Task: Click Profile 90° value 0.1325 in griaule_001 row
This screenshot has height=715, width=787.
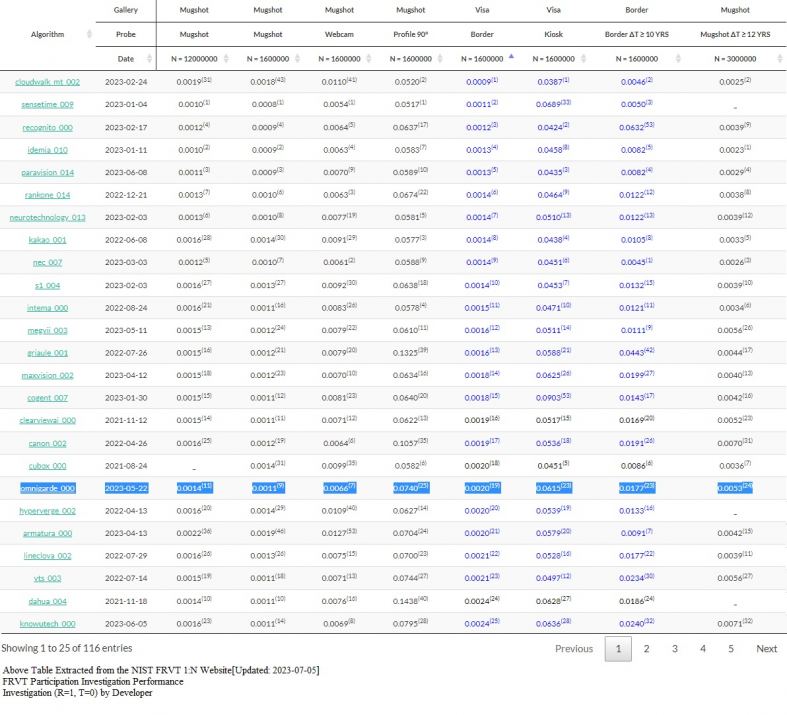Action: point(411,353)
